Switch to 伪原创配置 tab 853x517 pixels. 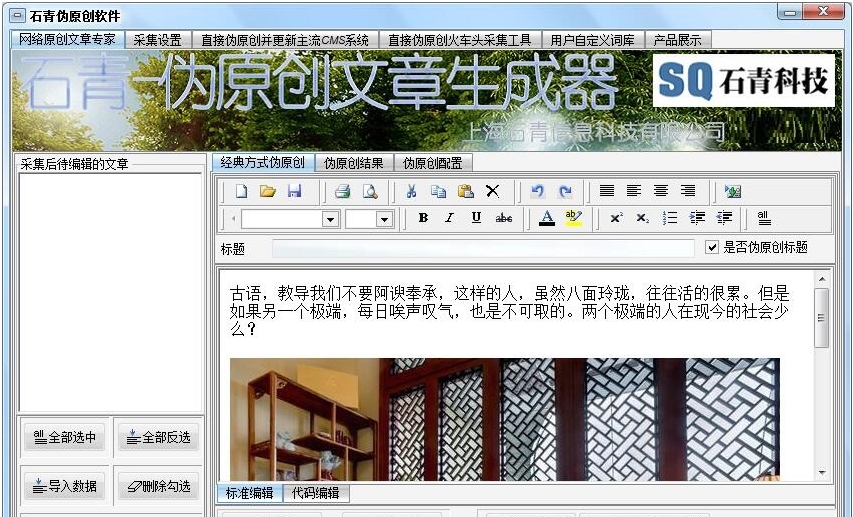pyautogui.click(x=432, y=163)
